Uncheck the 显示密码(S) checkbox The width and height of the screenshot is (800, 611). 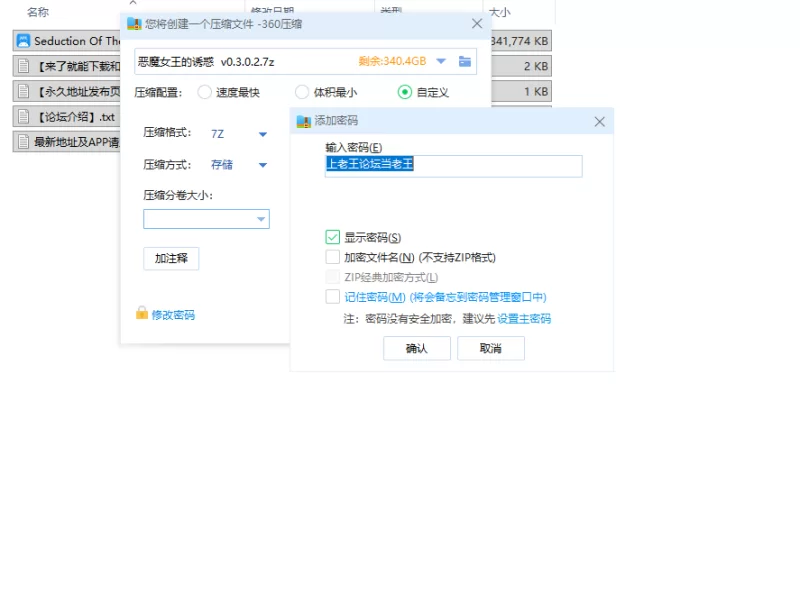pyautogui.click(x=332, y=237)
